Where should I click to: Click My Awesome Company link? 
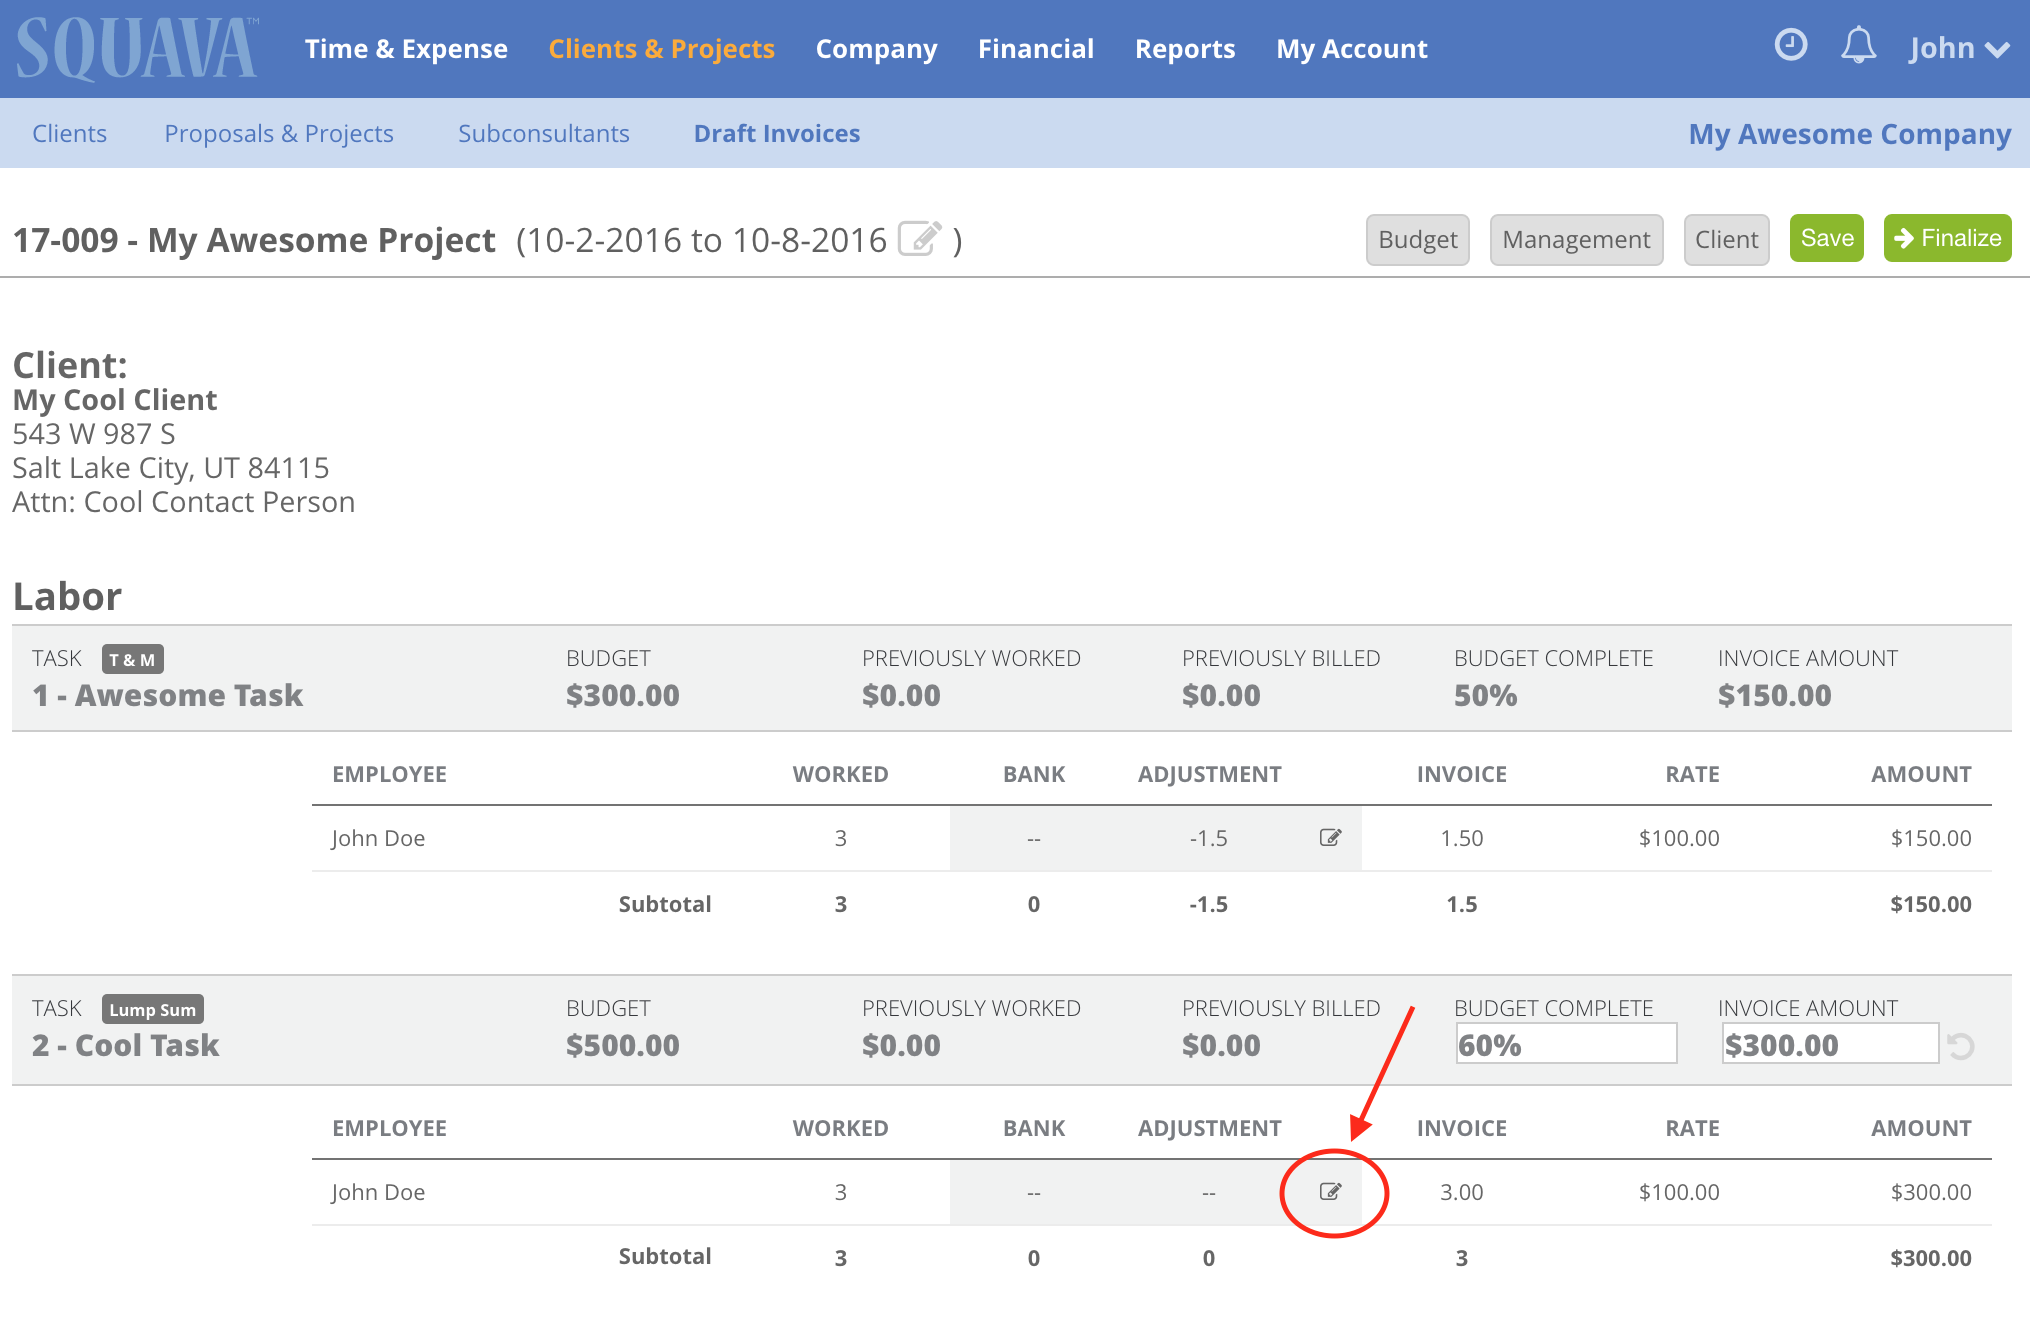point(1849,134)
